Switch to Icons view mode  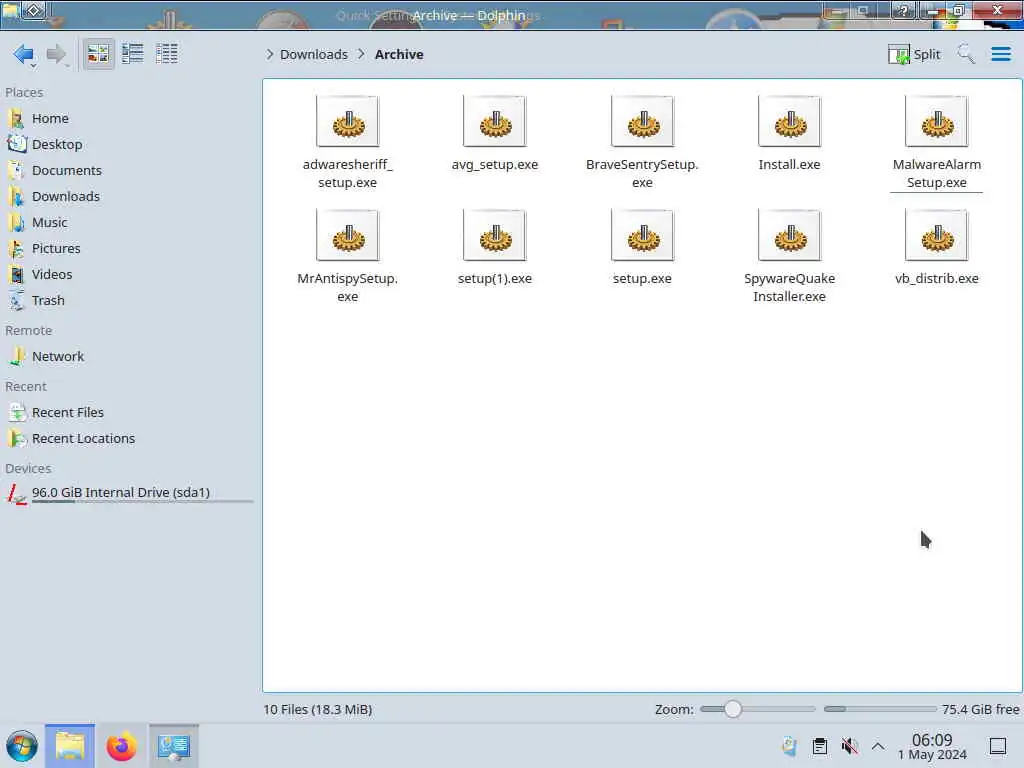pyautogui.click(x=98, y=54)
